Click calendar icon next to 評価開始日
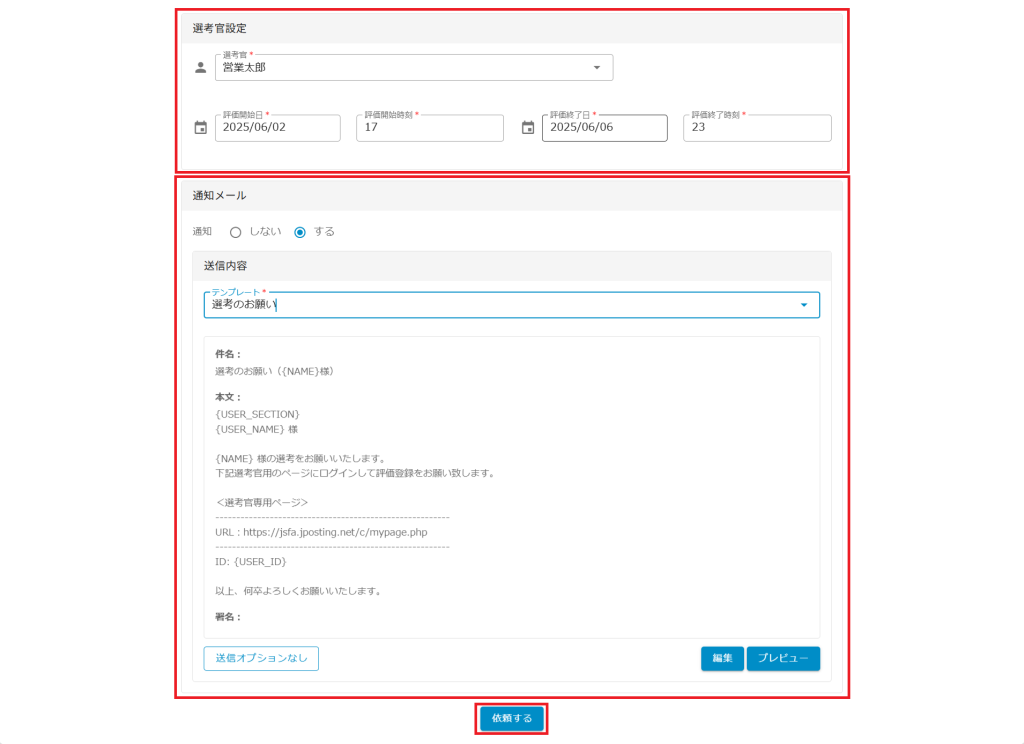The height and width of the screenshot is (744, 1024). point(200,128)
